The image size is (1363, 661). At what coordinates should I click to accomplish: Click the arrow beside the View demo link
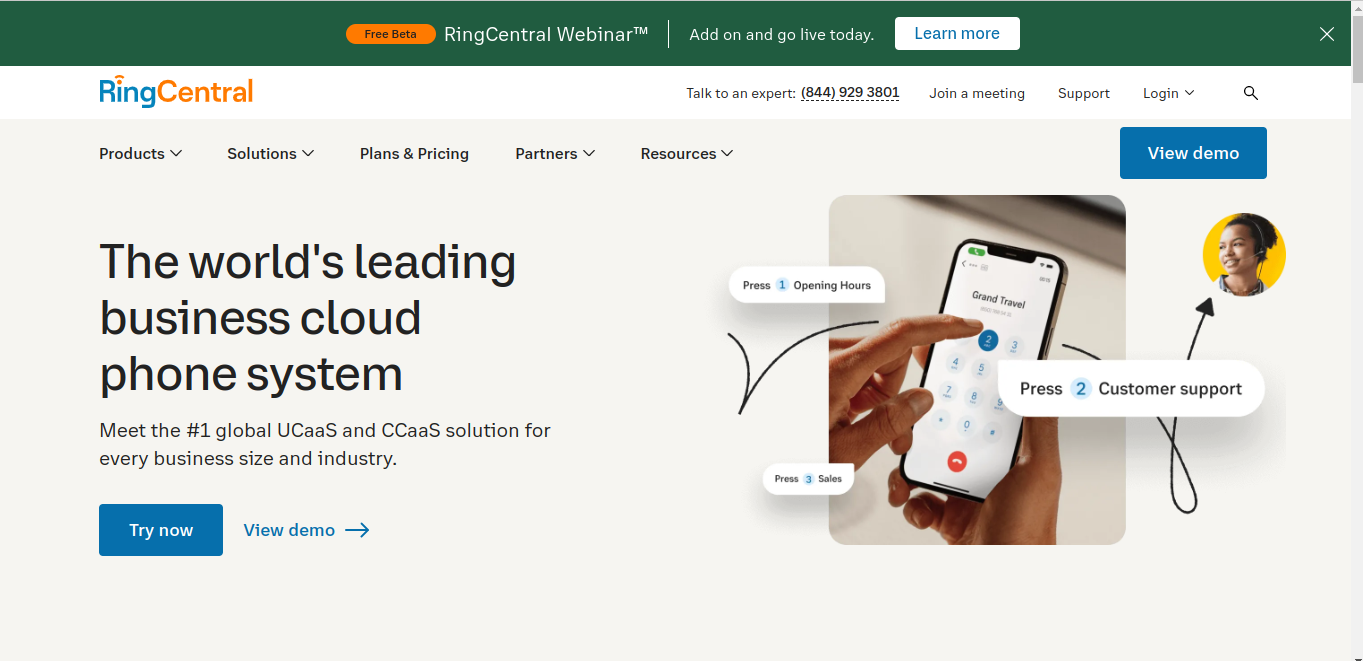click(357, 530)
